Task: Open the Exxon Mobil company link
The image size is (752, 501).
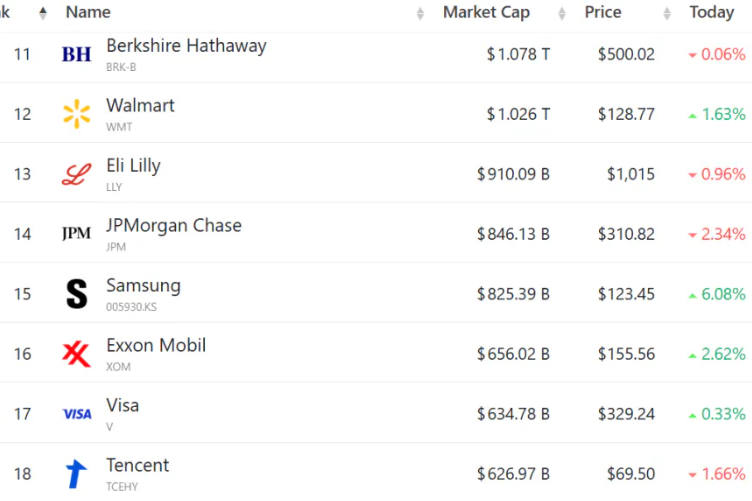Action: 156,346
